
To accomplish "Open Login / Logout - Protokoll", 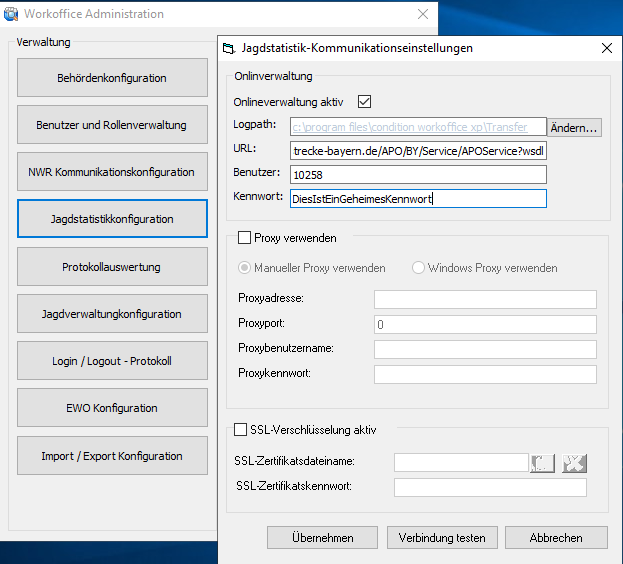I will click(x=112, y=361).
